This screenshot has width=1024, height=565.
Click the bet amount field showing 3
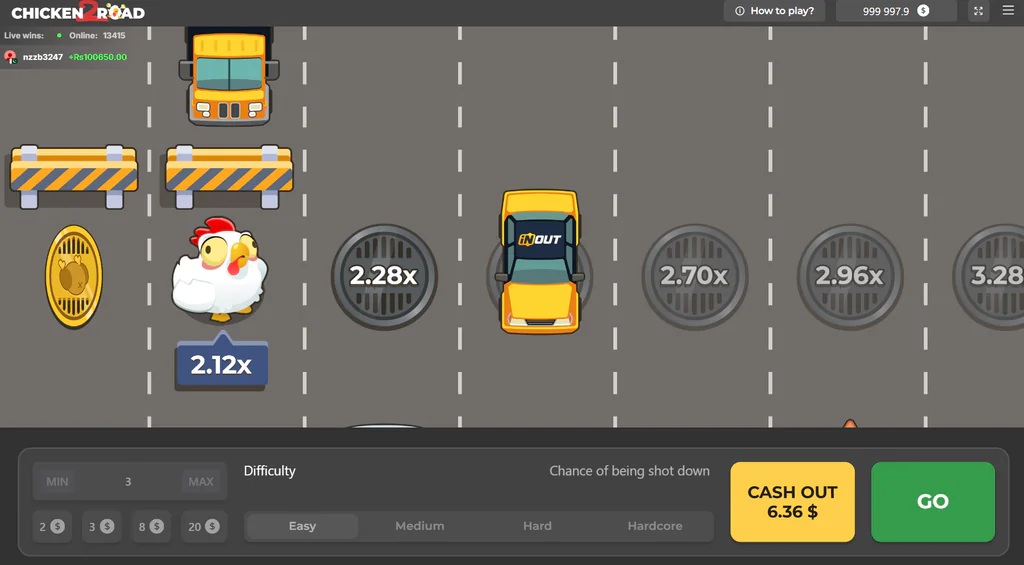point(129,481)
